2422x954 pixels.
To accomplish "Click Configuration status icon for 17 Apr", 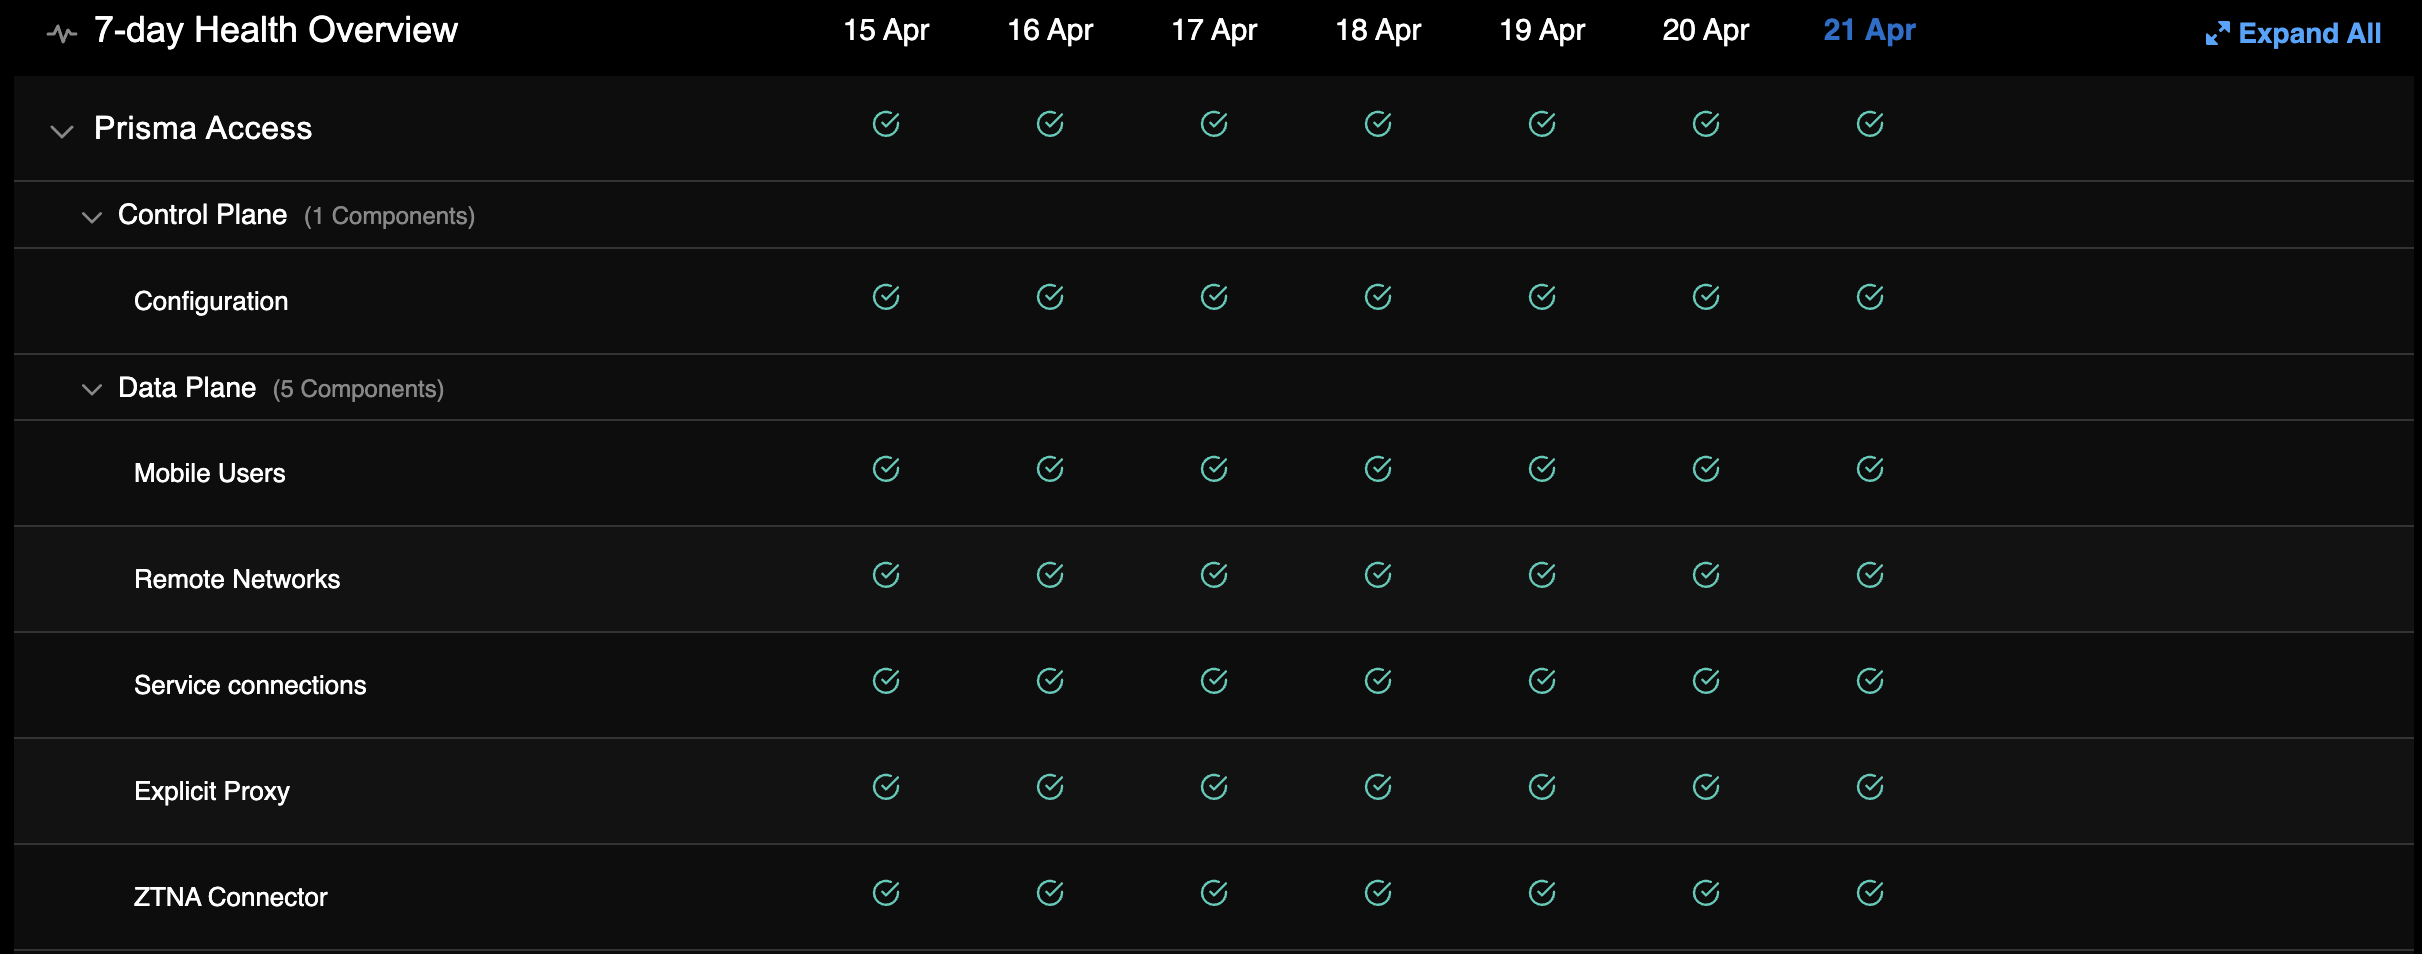I will coord(1214,297).
